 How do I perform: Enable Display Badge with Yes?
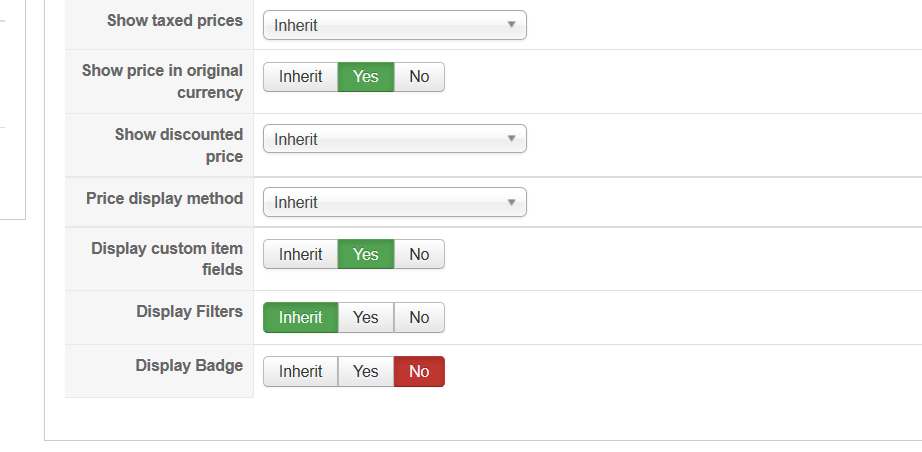[x=366, y=371]
